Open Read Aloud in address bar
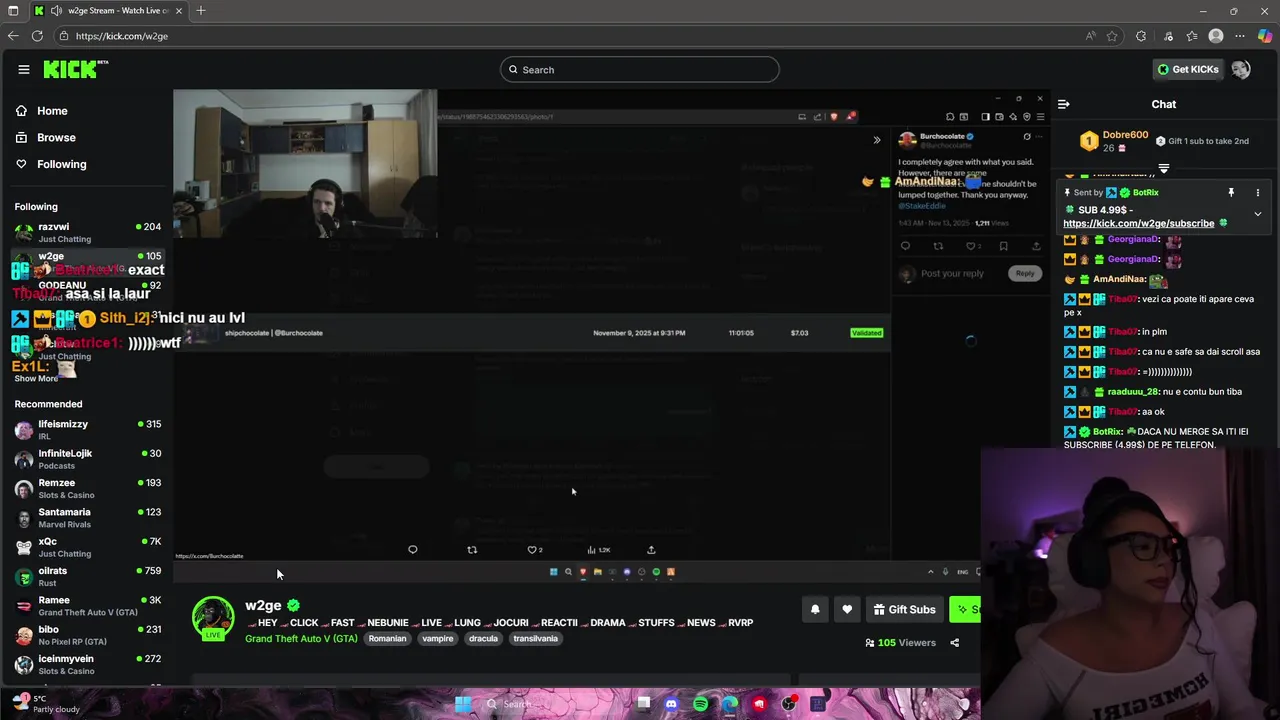This screenshot has width=1280, height=720. pos(1090,36)
